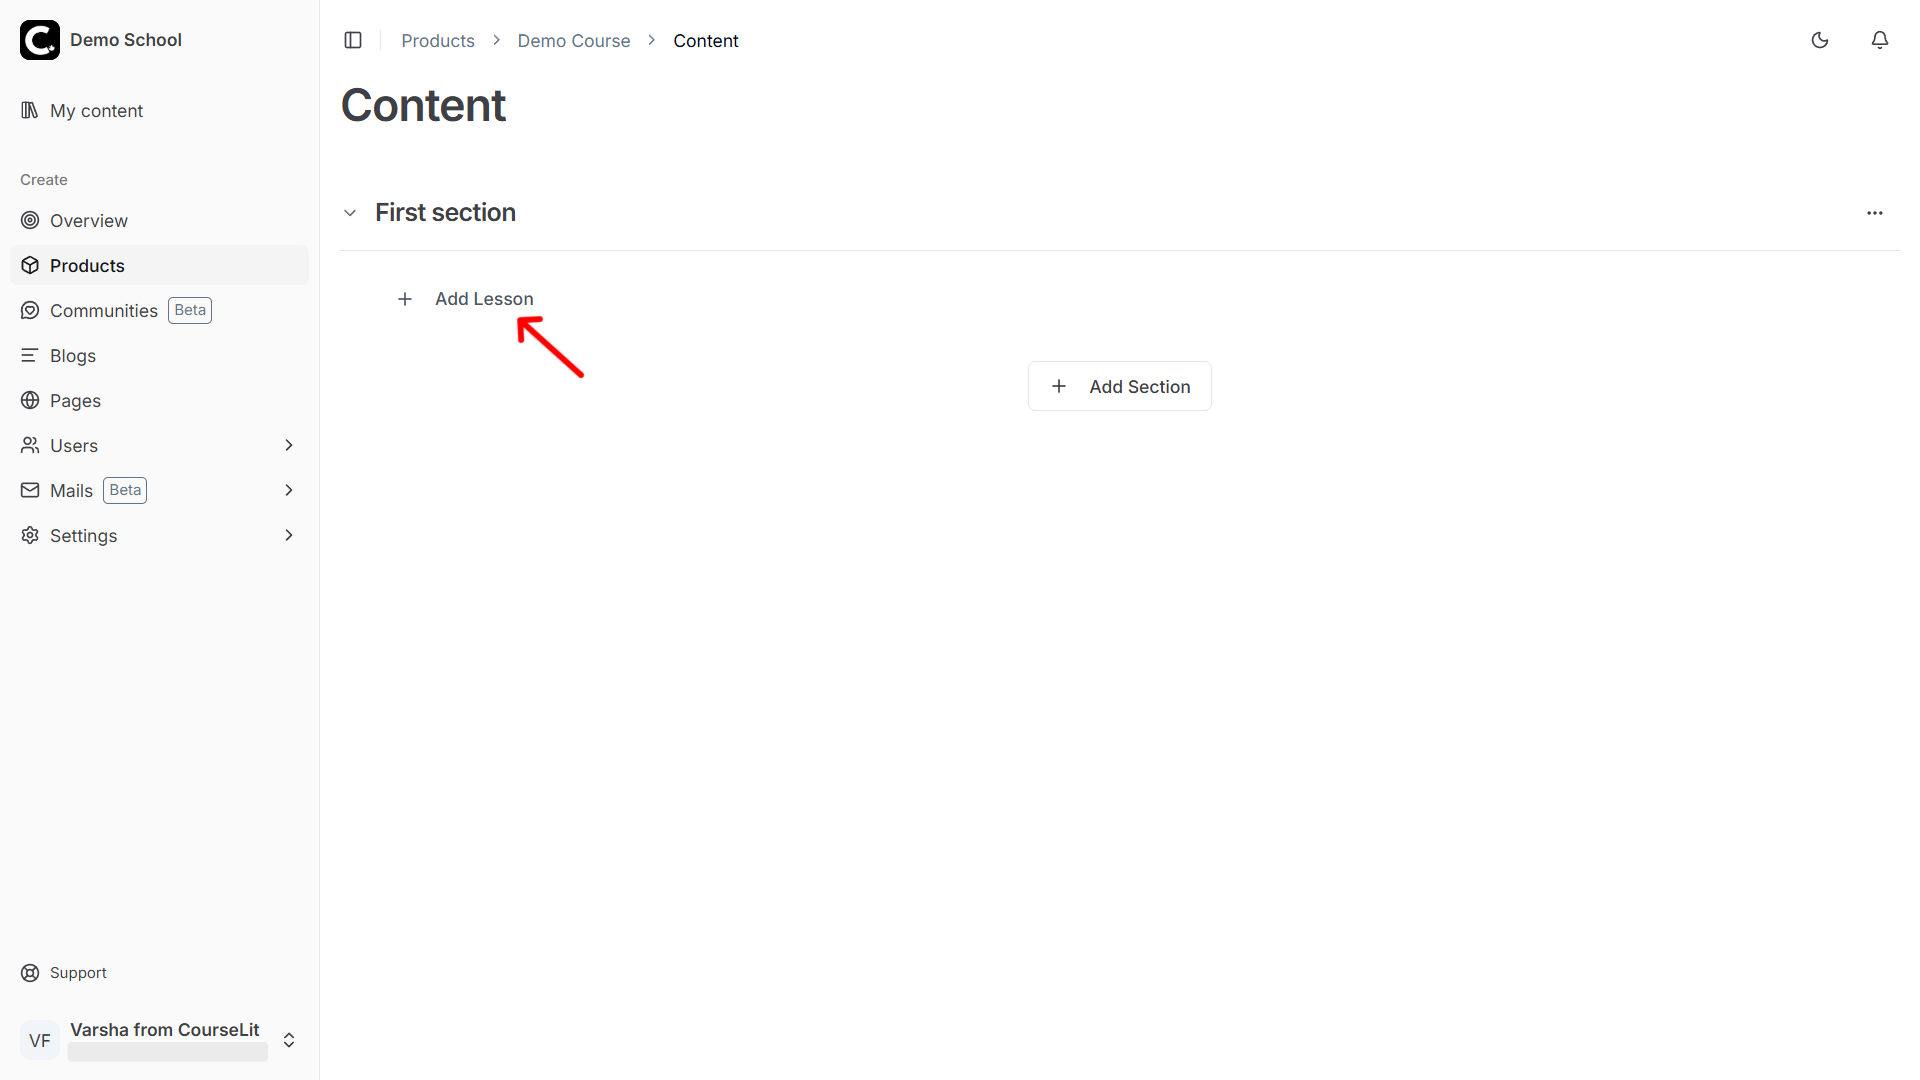The width and height of the screenshot is (1920, 1080).
Task: Expand the Users submenu chevron
Action: coord(289,446)
